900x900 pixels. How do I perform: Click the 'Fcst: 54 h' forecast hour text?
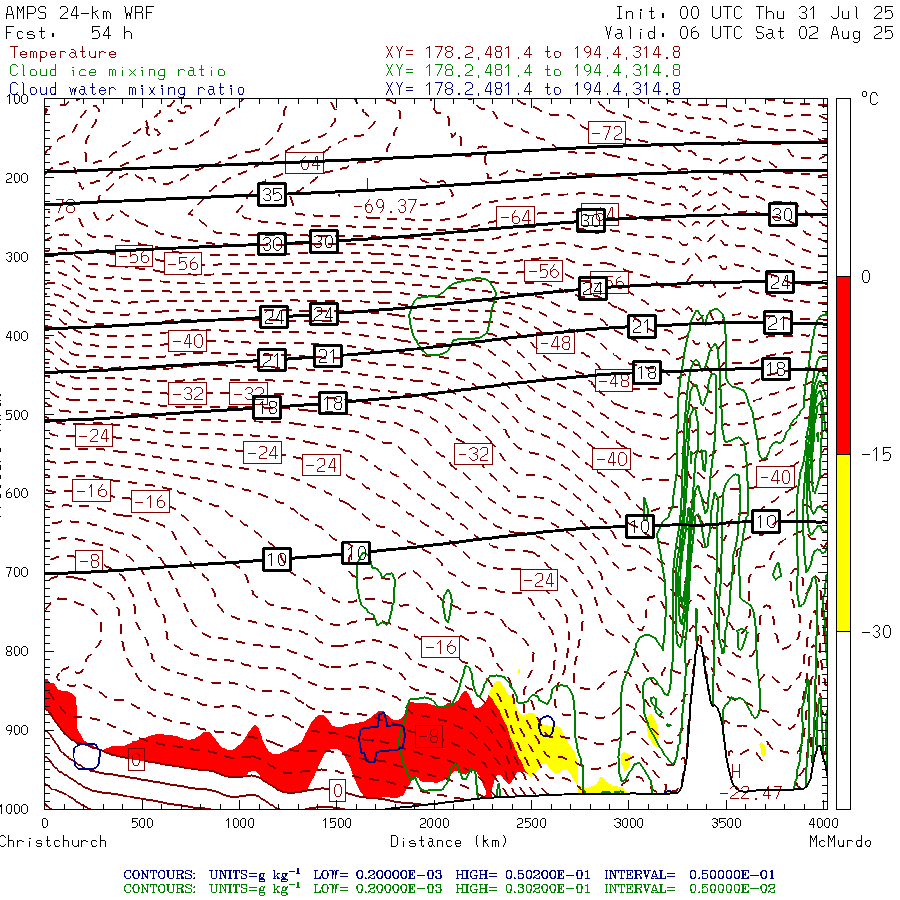click(69, 33)
